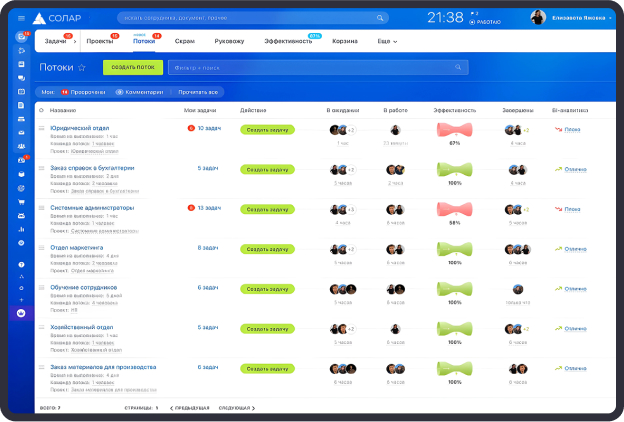Open the shopping cart icon in the left sidebar
The width and height of the screenshot is (624, 422).
(21, 202)
